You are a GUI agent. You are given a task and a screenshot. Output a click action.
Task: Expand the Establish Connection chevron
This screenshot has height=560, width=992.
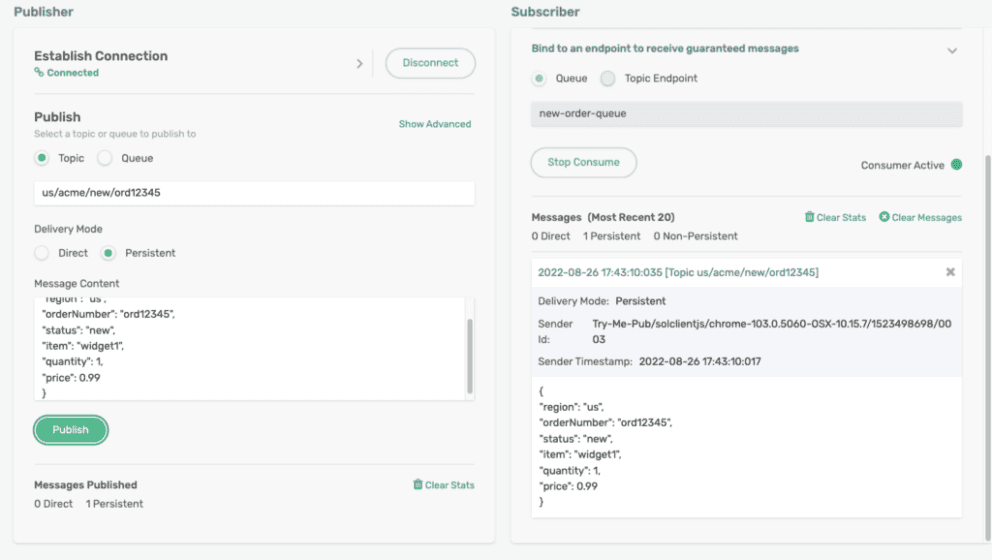click(x=360, y=64)
